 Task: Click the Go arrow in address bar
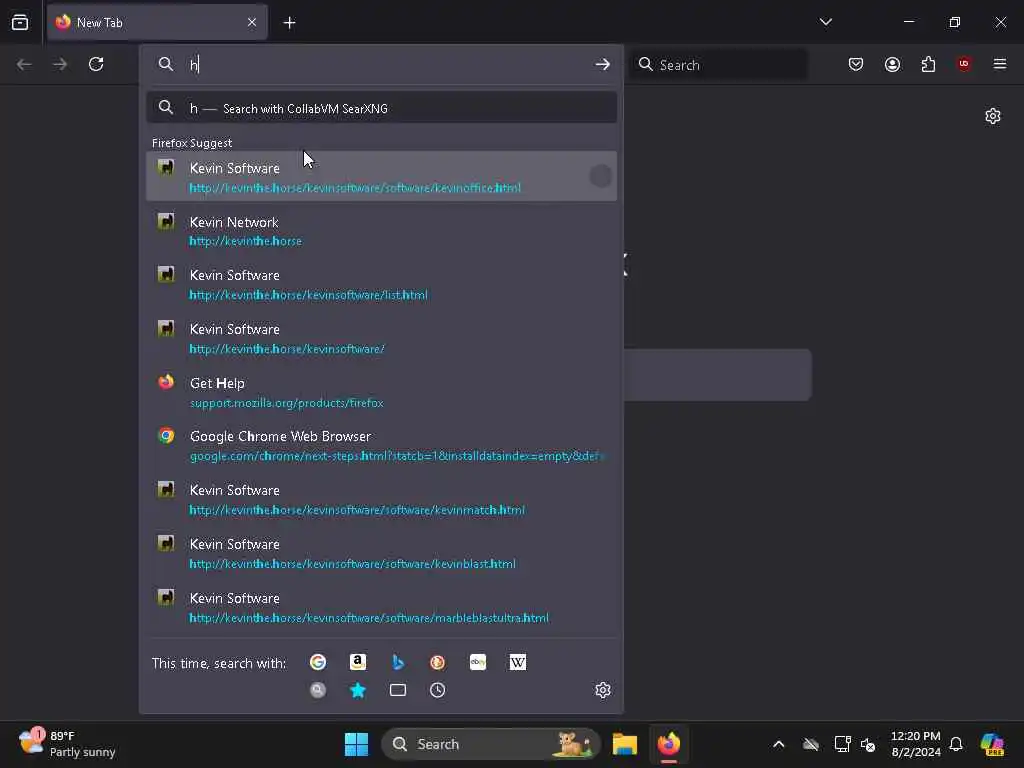602,64
